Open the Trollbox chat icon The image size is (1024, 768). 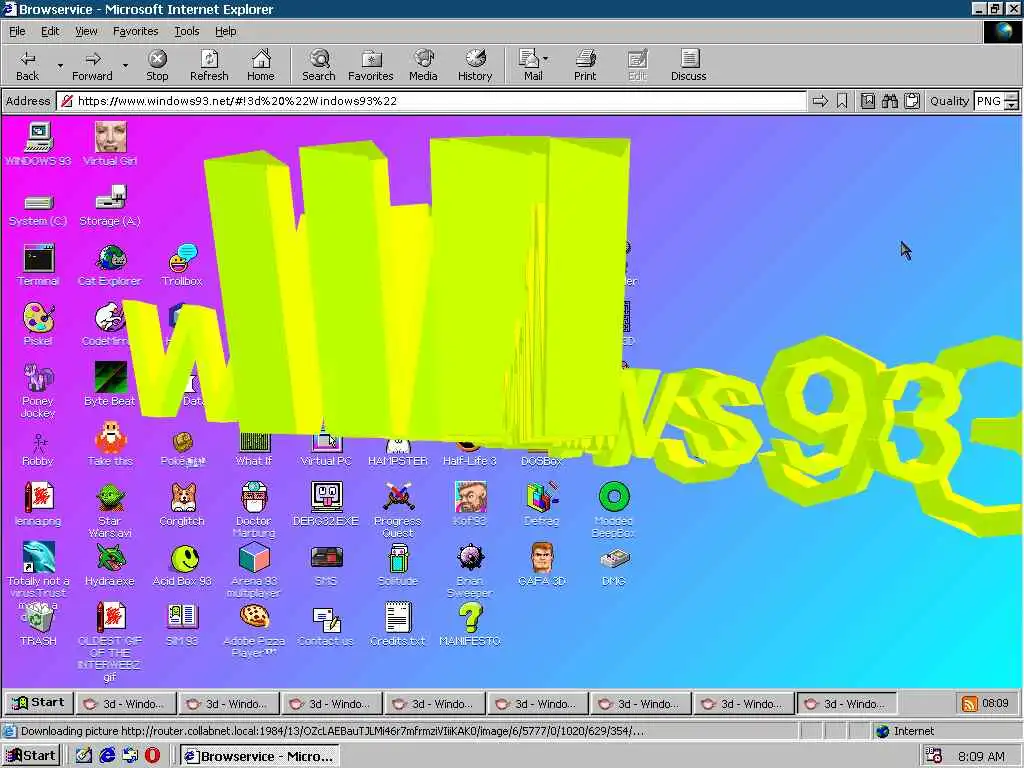(182, 265)
